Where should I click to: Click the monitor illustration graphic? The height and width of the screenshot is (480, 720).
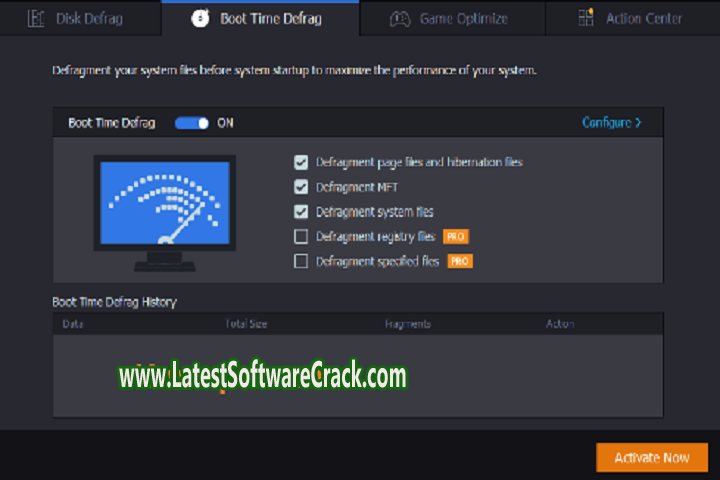(x=164, y=212)
